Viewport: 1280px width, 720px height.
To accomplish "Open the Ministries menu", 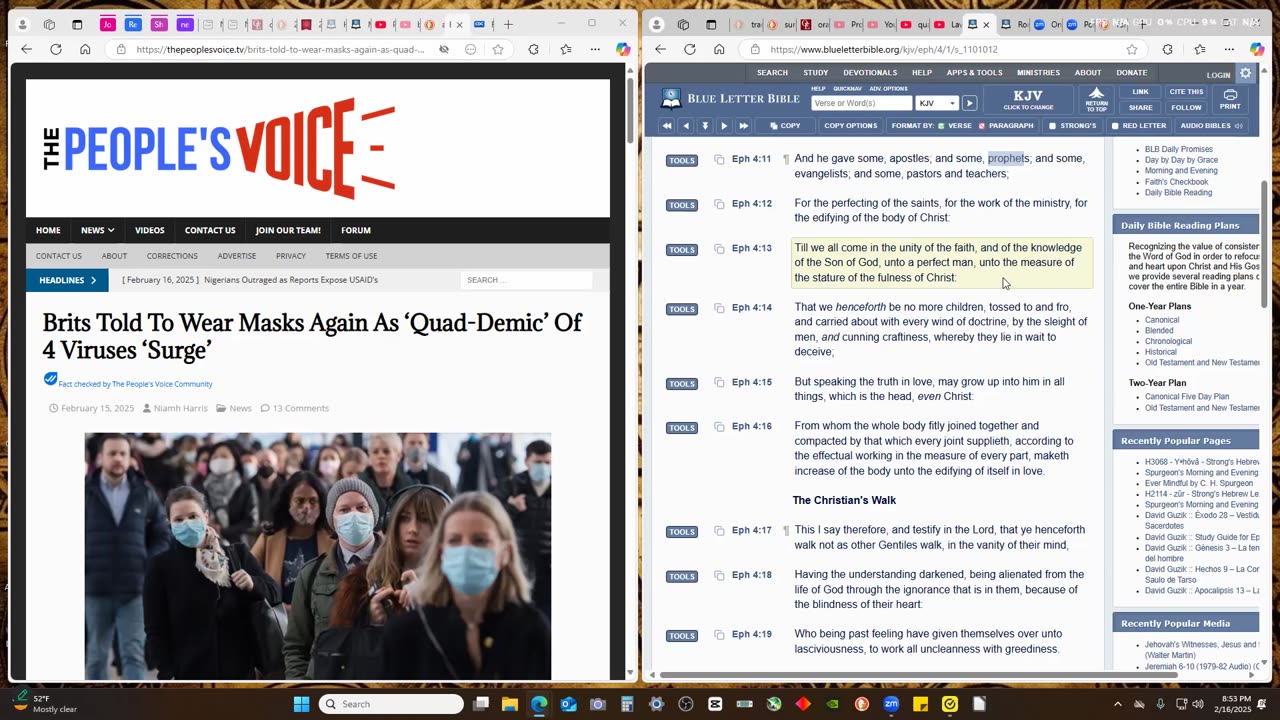I will tap(1038, 72).
